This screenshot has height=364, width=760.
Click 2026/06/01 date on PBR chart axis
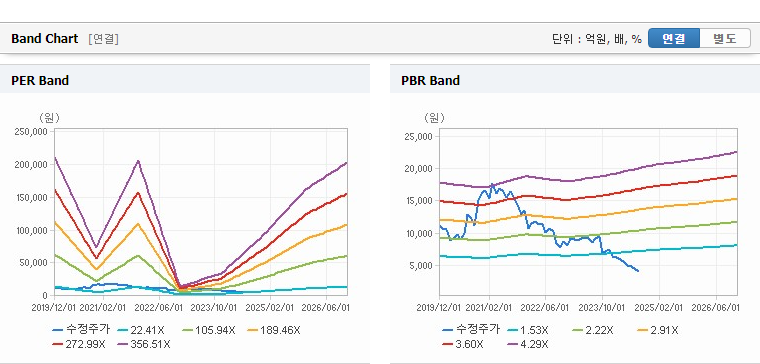(716, 308)
